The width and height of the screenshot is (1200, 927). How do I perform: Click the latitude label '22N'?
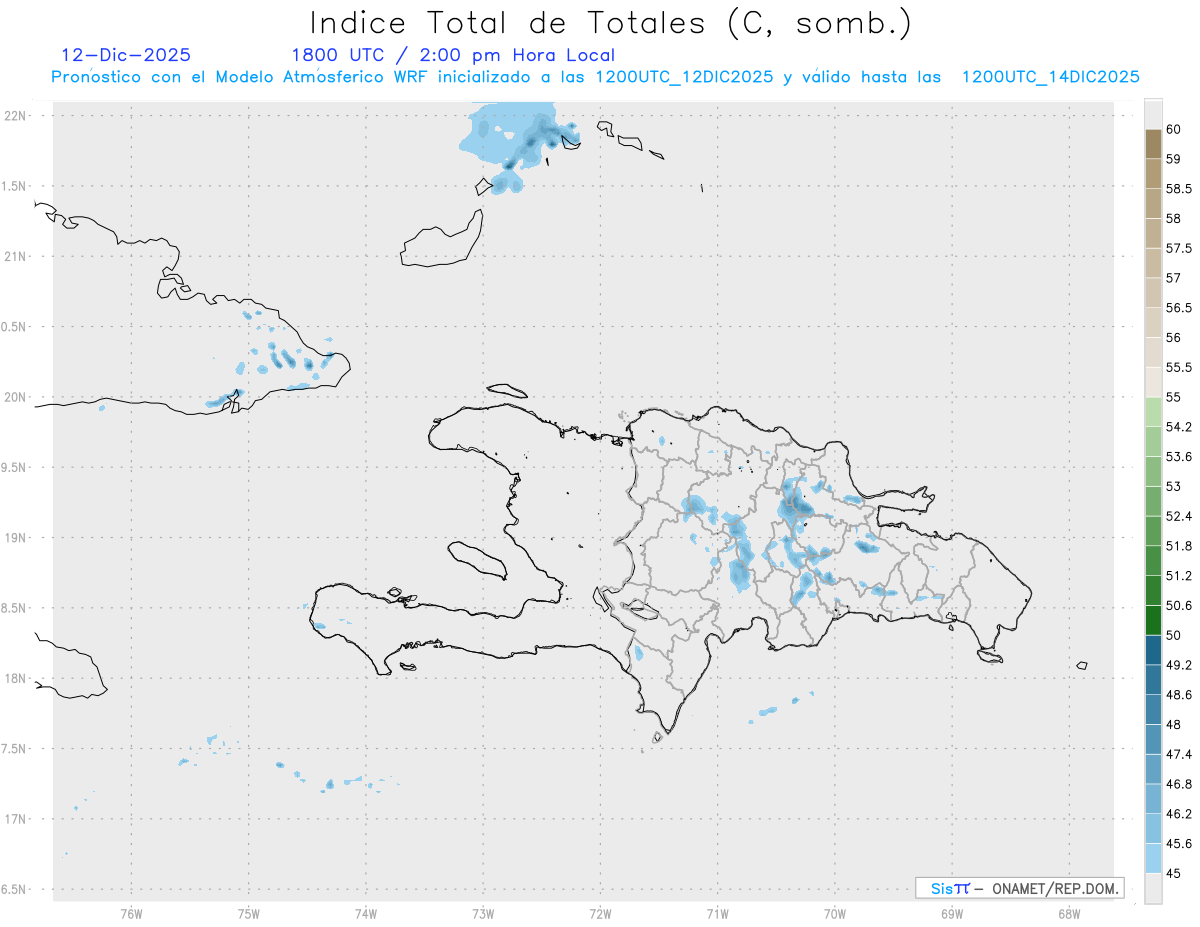click(16, 115)
